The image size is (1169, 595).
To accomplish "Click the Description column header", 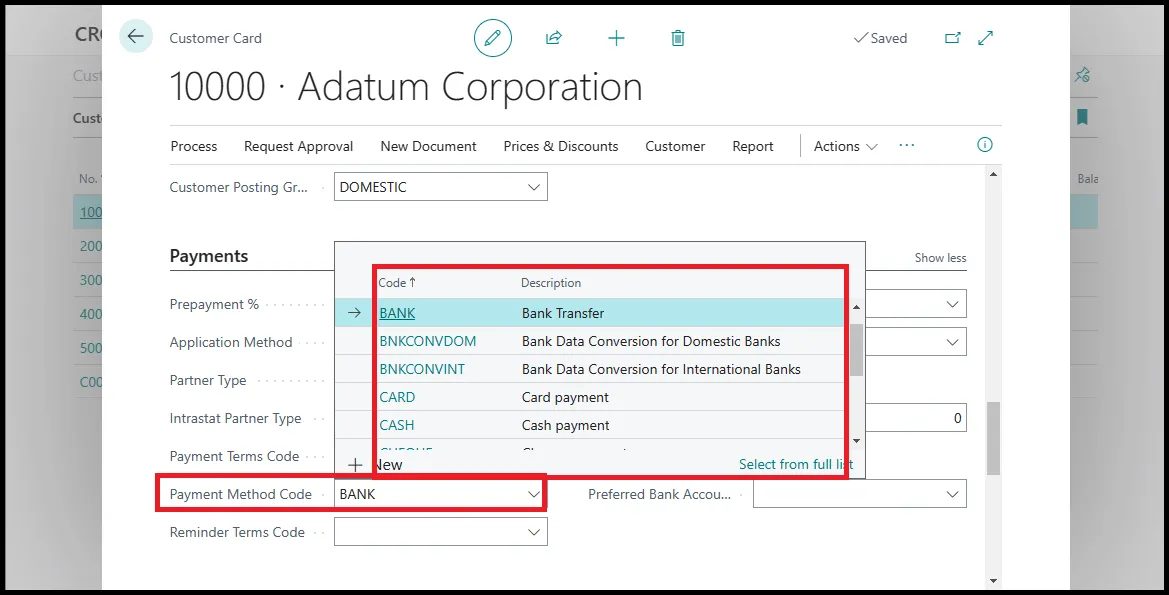I will (551, 283).
